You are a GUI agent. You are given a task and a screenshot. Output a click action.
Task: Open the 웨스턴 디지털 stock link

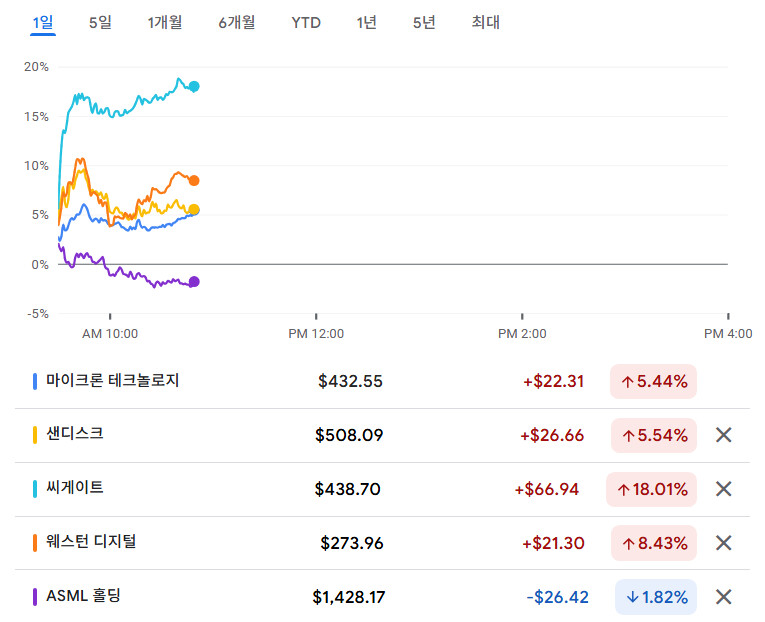pyautogui.click(x=91, y=542)
